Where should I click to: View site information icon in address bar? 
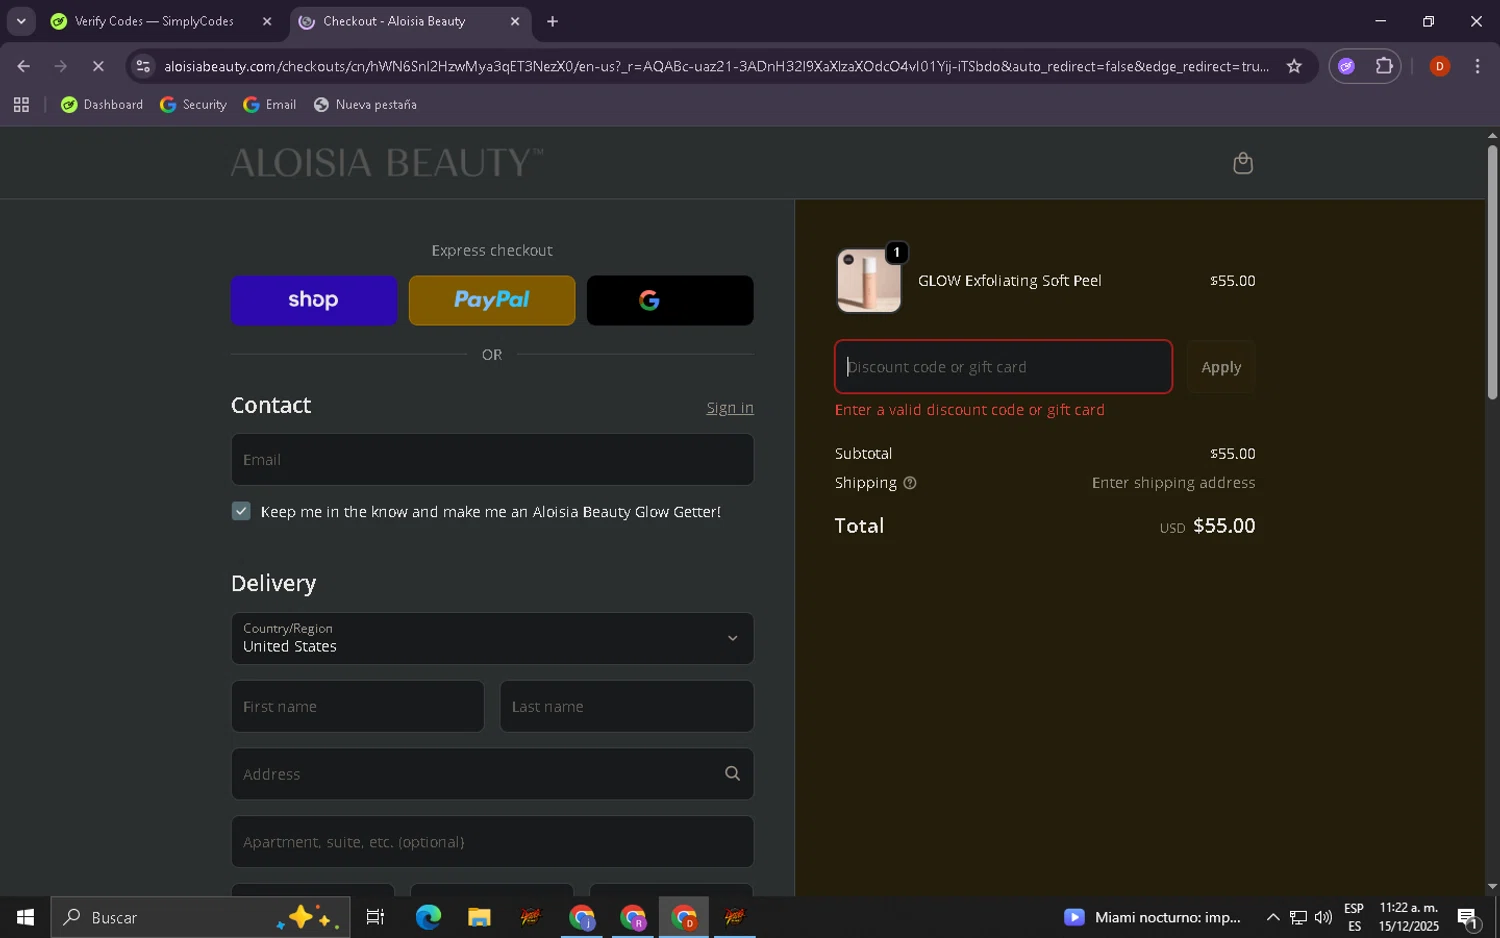143,66
